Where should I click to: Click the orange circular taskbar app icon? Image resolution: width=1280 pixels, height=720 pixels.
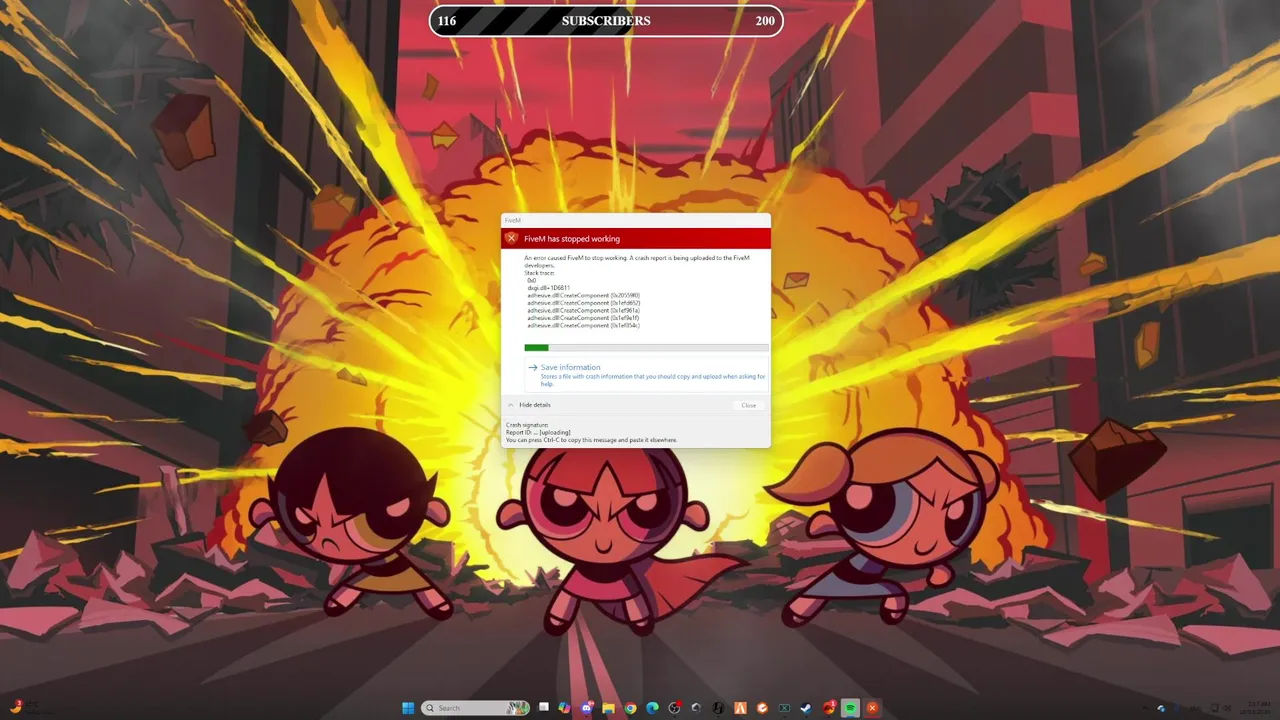(762, 708)
